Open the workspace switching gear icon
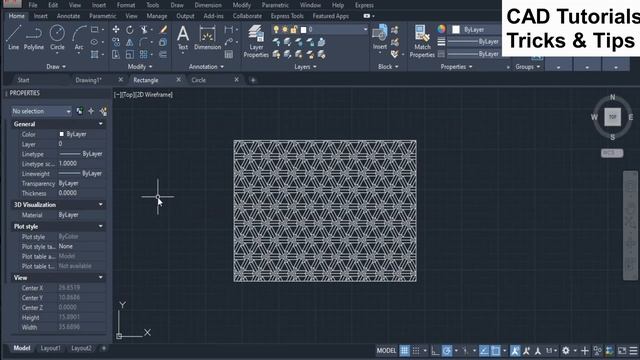 [566, 351]
